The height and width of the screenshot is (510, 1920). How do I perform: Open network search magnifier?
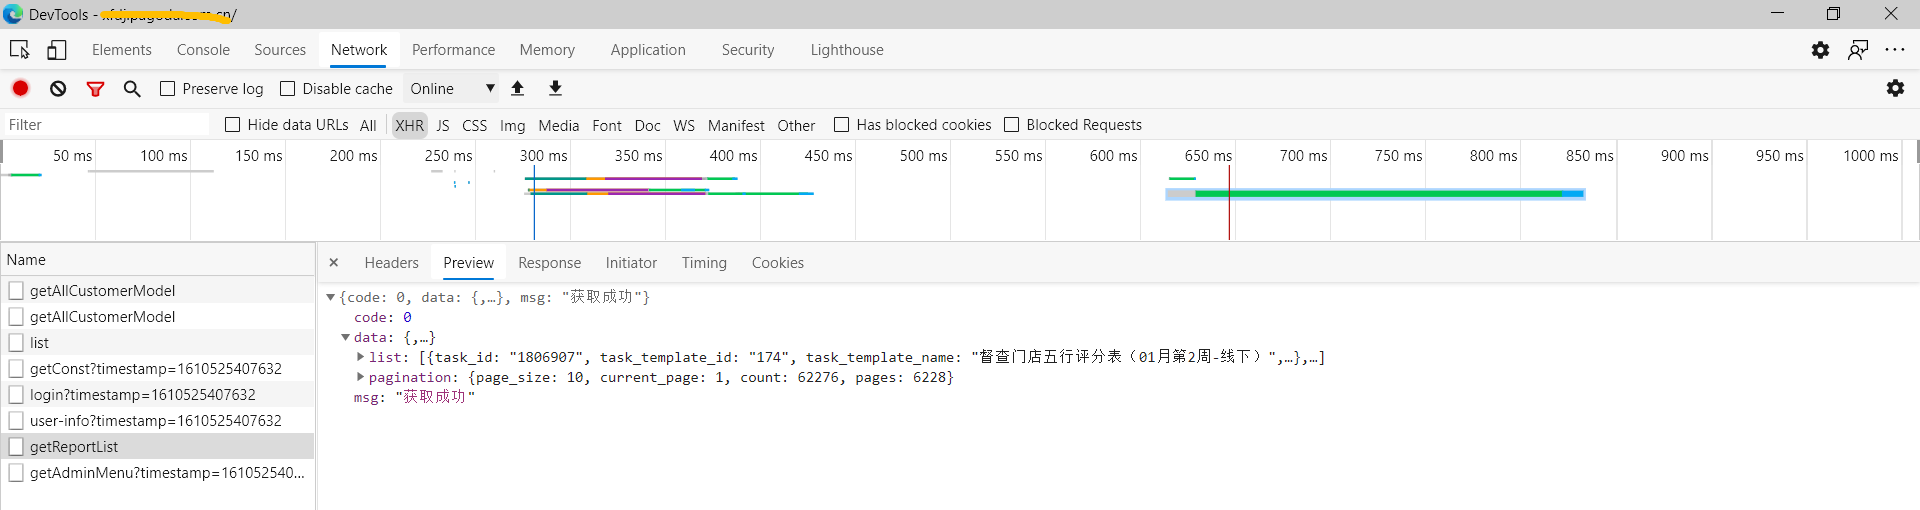tap(132, 89)
